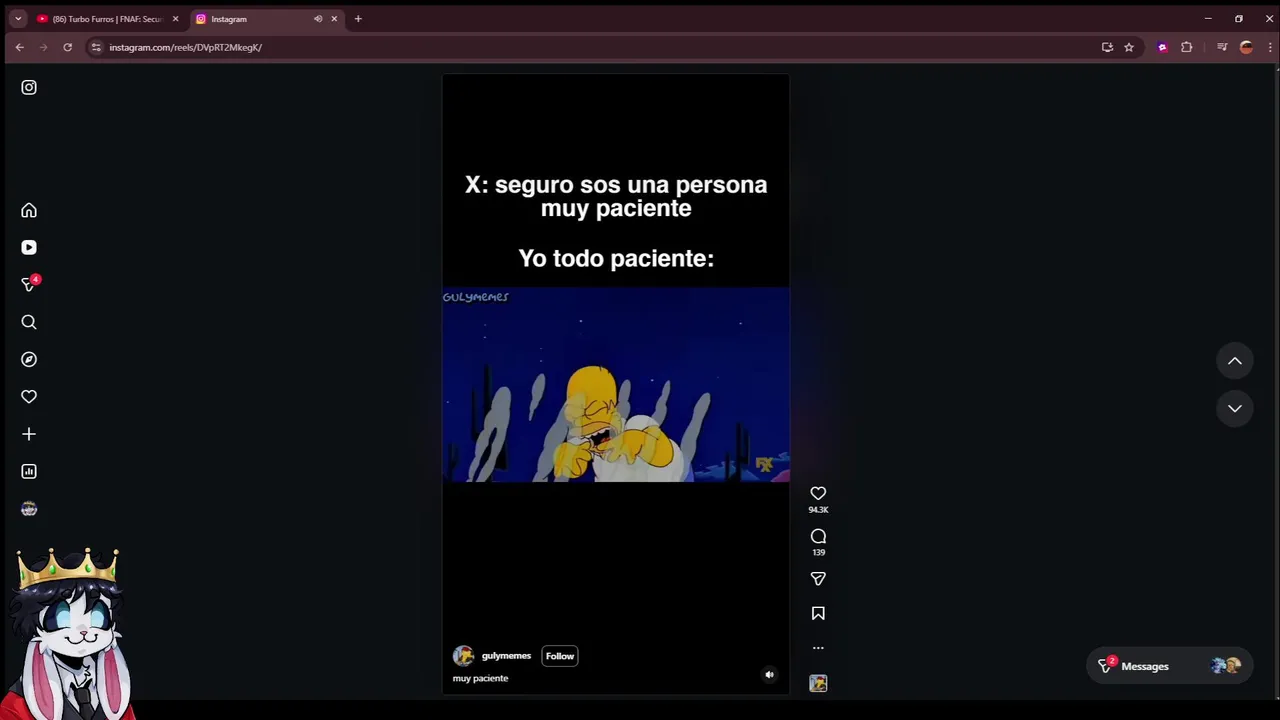Viewport: 1280px width, 720px height.
Task: Open the media controls toolbar button
Action: coord(1222,47)
